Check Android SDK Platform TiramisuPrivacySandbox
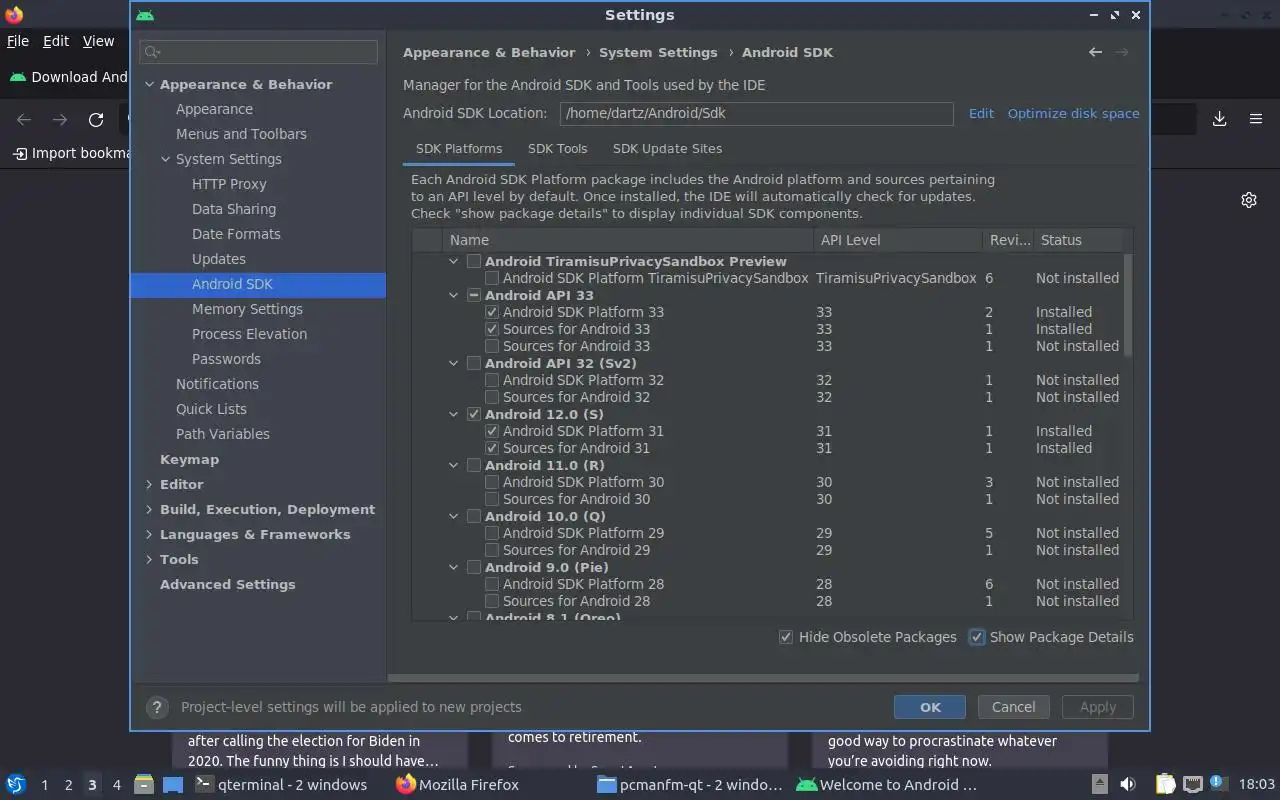1280x800 pixels. click(492, 278)
